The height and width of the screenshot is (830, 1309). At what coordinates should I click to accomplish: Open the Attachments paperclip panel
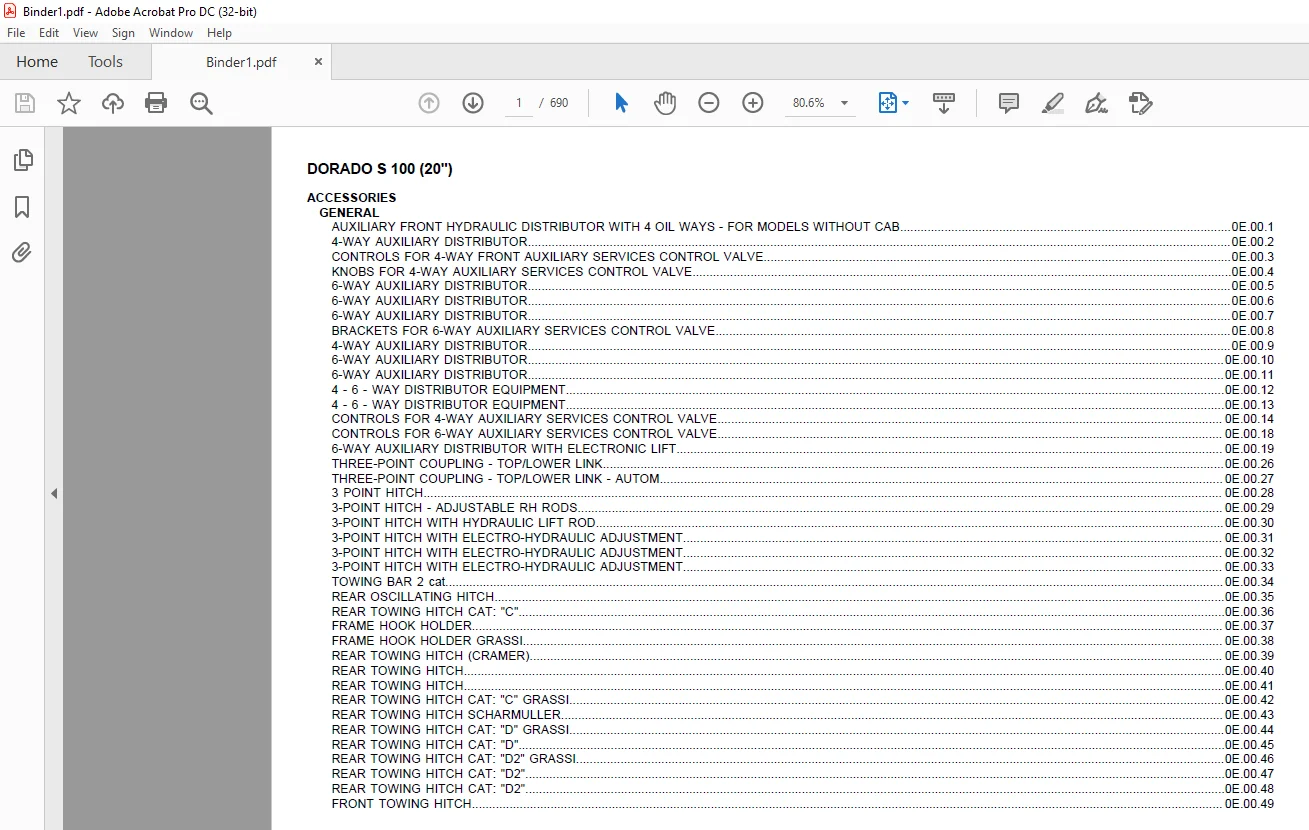click(x=22, y=253)
